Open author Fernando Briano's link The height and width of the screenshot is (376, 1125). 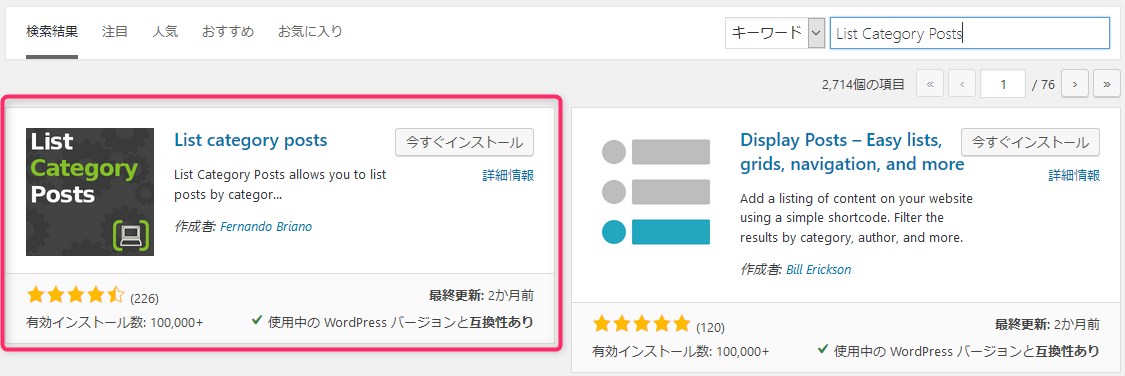(266, 227)
